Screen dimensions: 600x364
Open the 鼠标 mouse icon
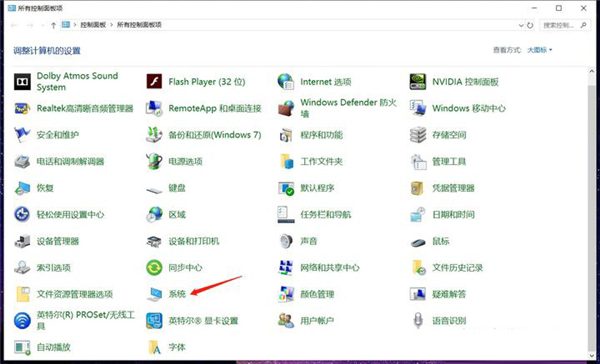418,242
